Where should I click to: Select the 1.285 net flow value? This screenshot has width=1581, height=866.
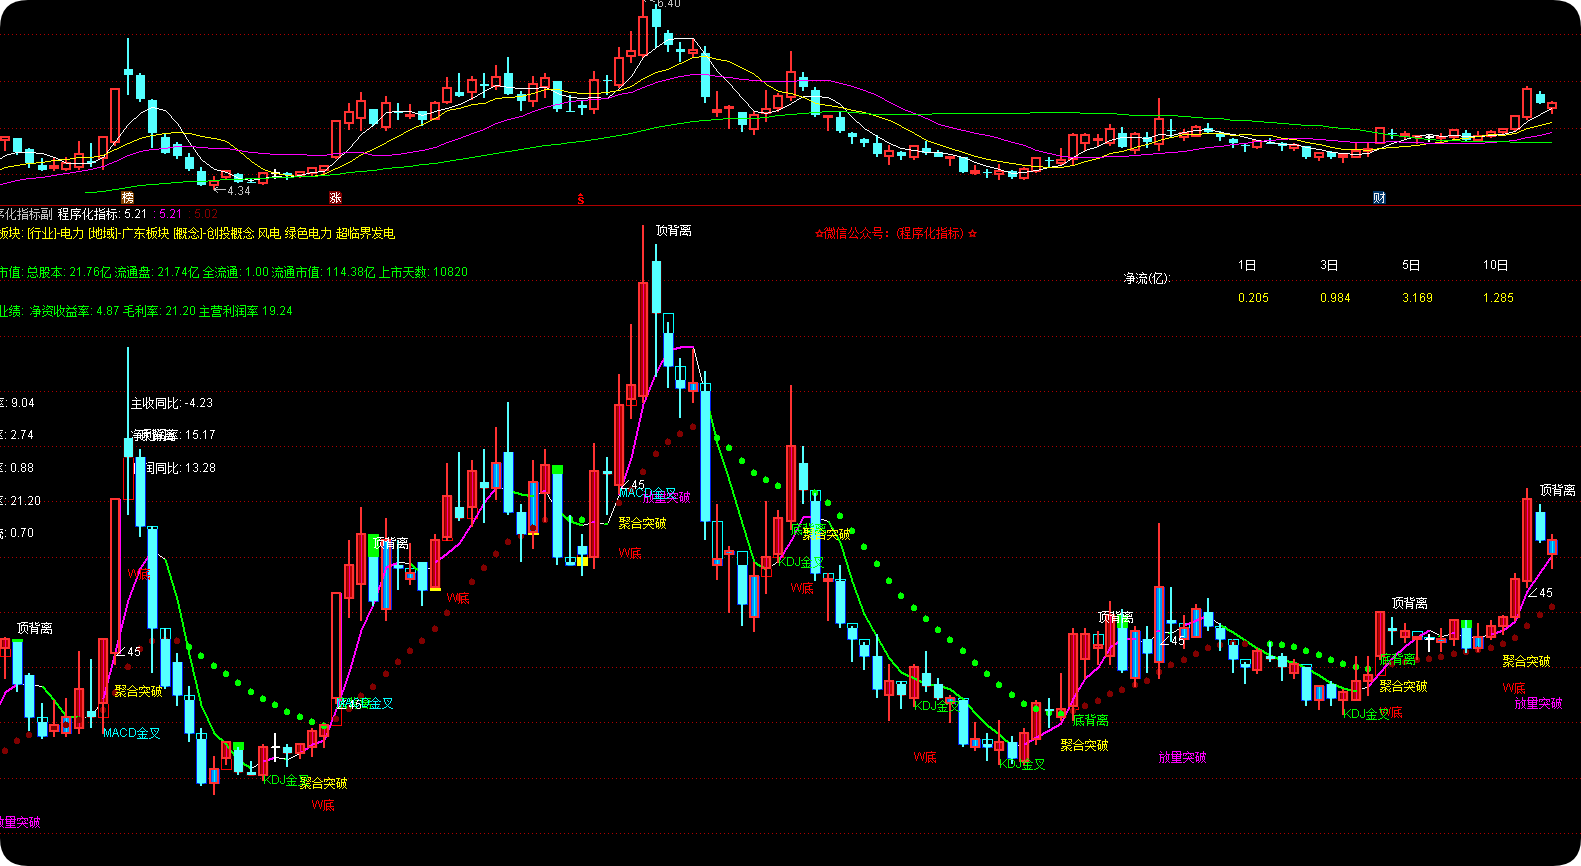tap(1498, 298)
